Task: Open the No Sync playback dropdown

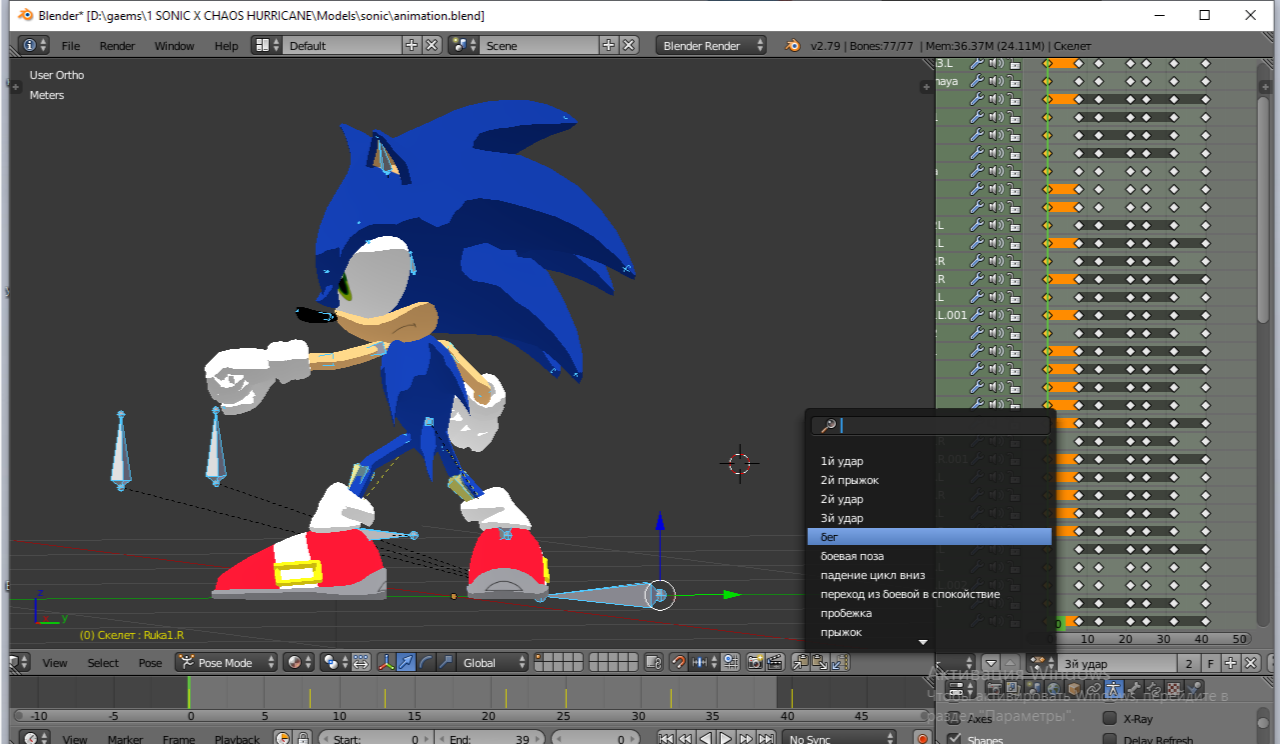Action: coord(840,739)
